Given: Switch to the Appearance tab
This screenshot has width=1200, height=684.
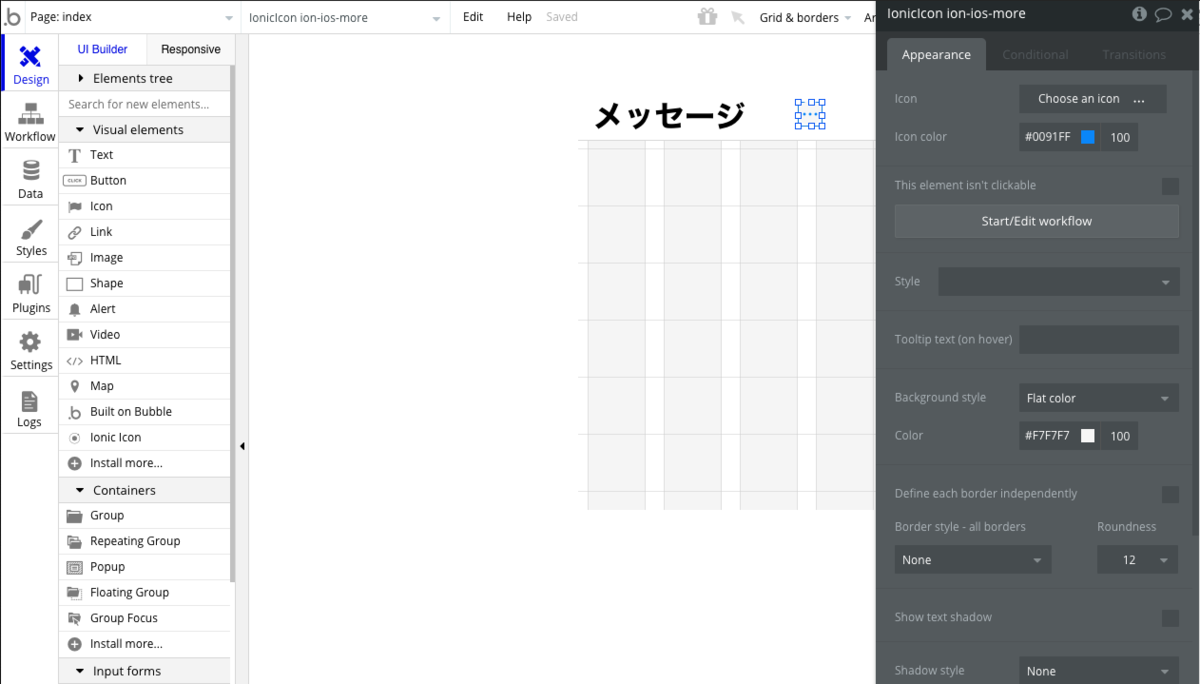Looking at the screenshot, I should pos(936,55).
